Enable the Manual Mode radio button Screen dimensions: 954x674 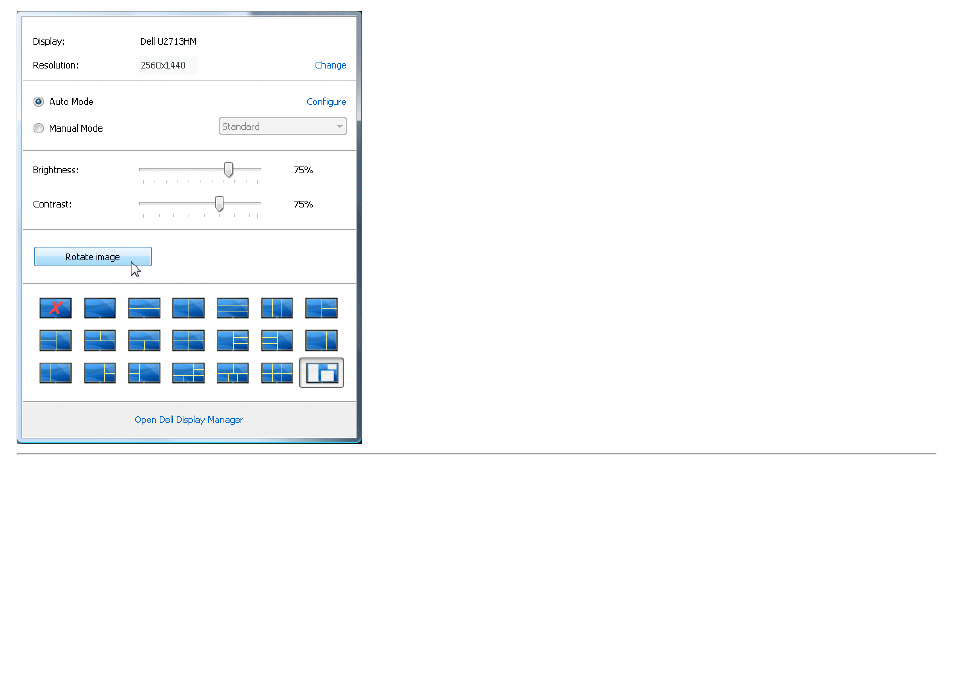38,128
